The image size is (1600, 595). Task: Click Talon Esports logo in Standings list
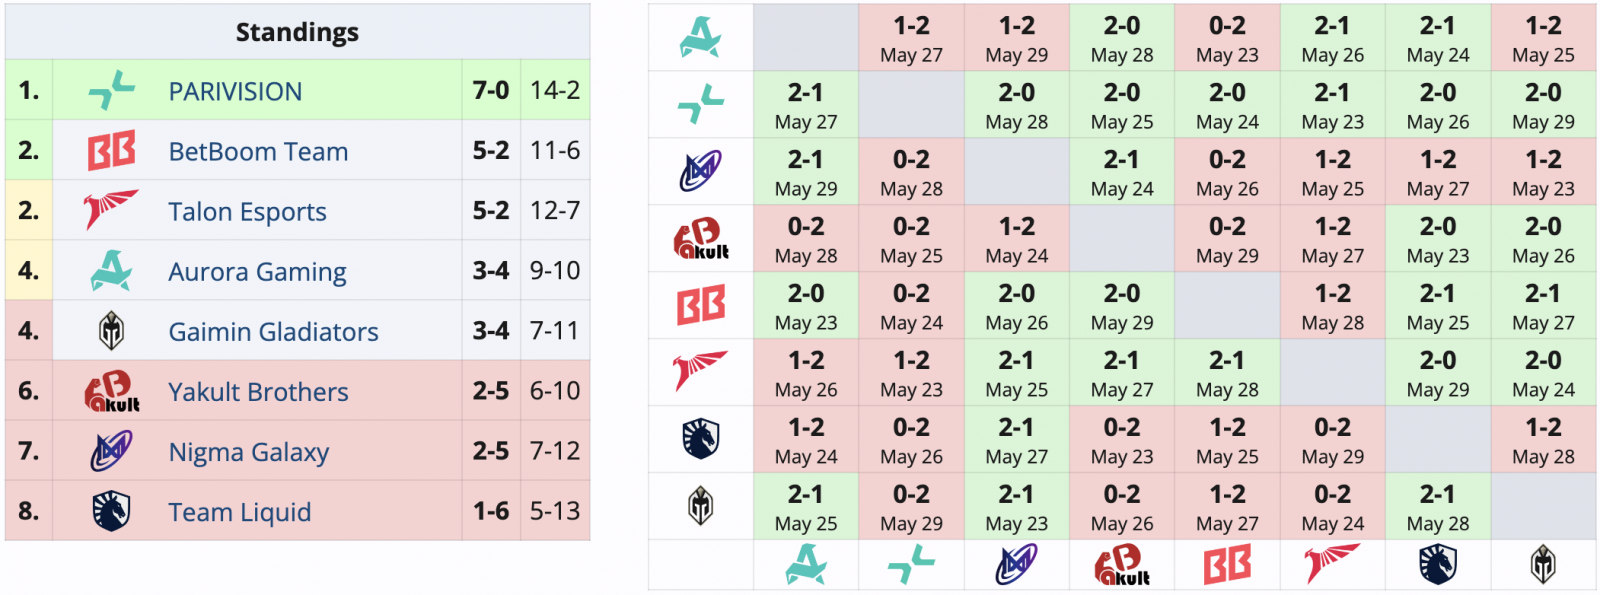click(111, 210)
